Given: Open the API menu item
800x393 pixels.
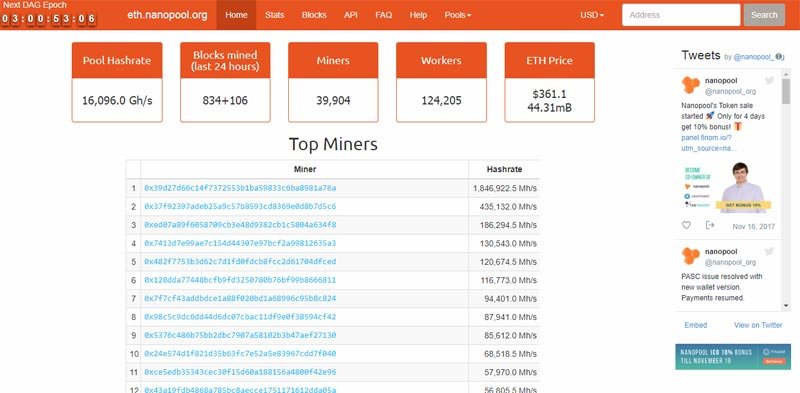Looking at the screenshot, I should (x=351, y=15).
